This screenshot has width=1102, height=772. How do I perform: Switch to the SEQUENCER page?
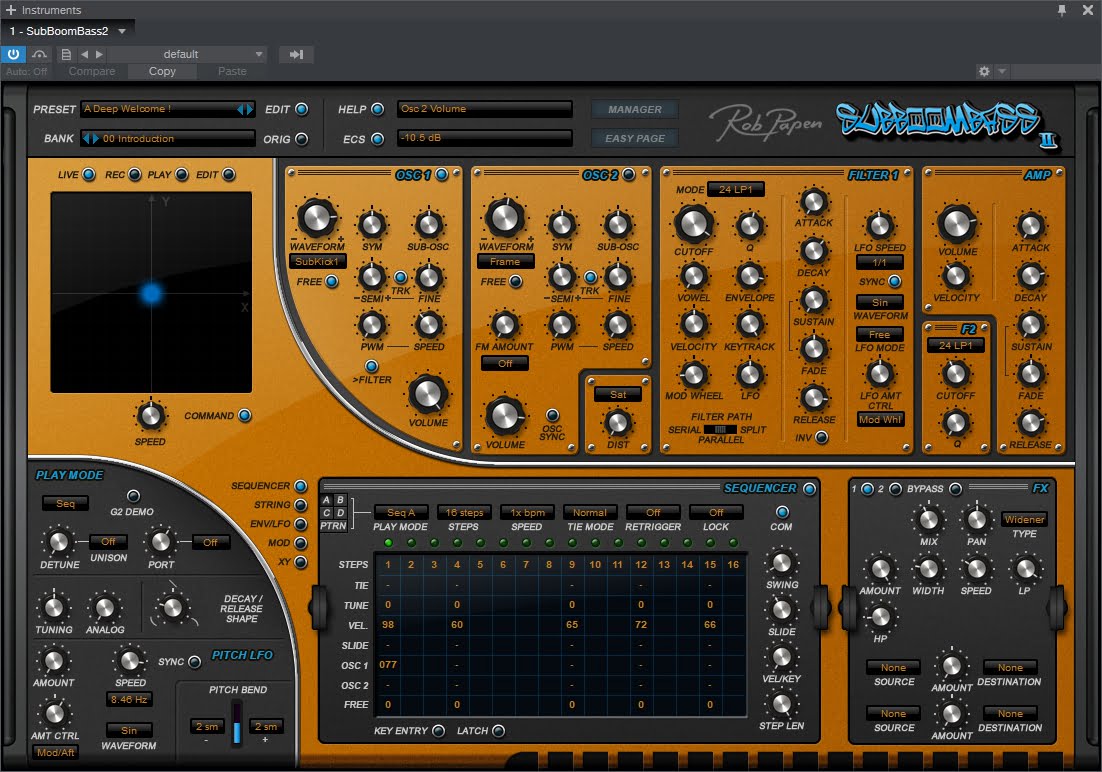coord(301,486)
